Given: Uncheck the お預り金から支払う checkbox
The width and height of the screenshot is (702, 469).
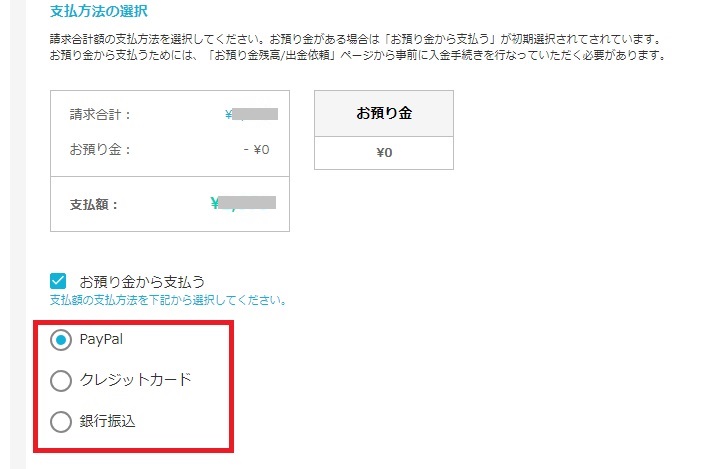Looking at the screenshot, I should pyautogui.click(x=58, y=281).
